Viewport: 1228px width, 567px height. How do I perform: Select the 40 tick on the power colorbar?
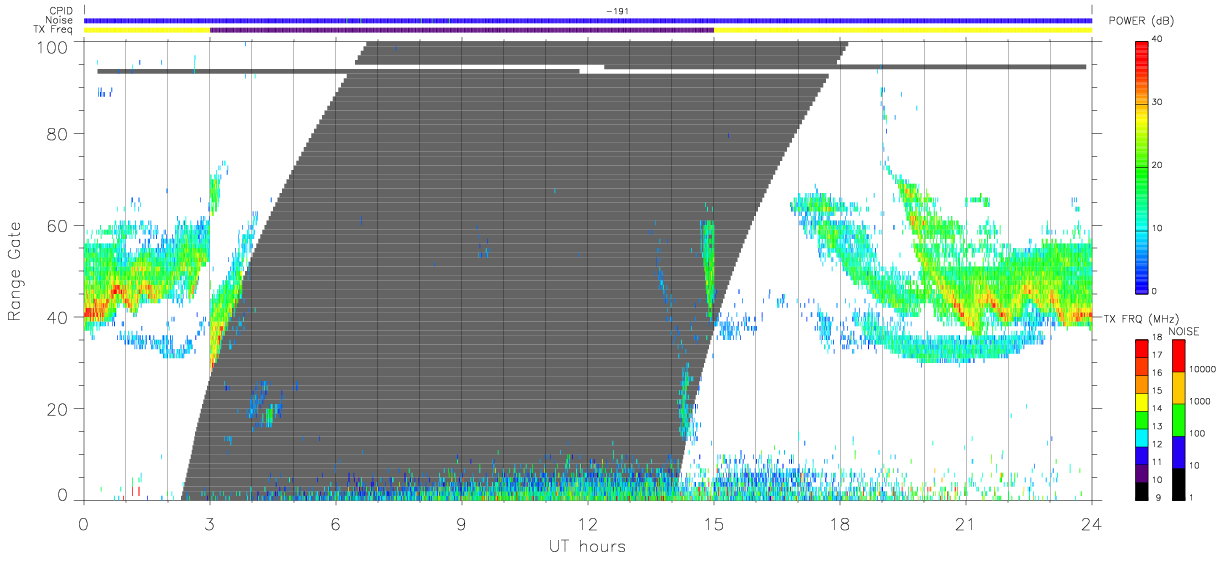pyautogui.click(x=1158, y=39)
